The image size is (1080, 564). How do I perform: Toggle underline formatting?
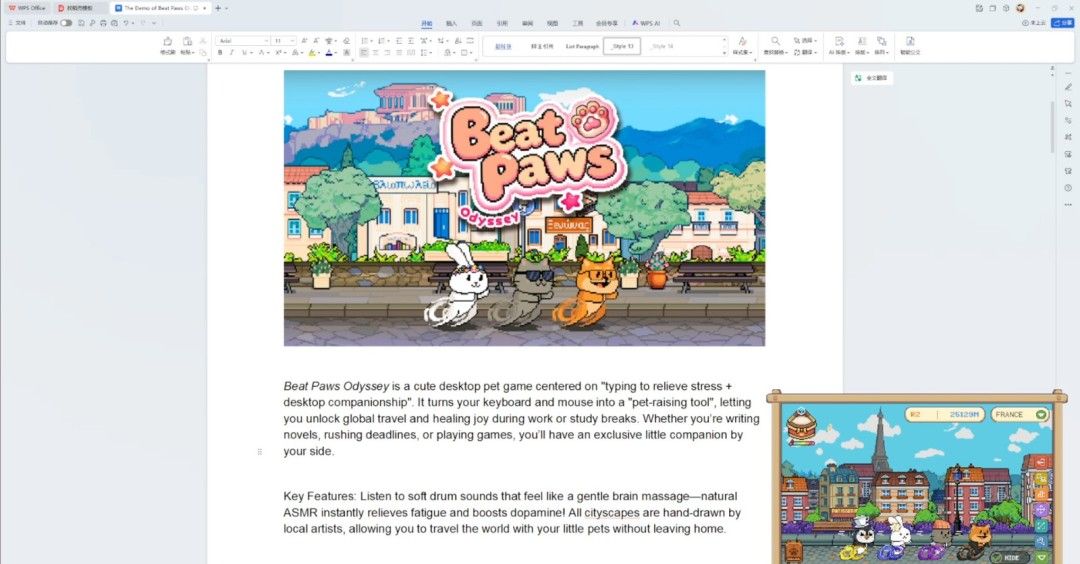(245, 52)
